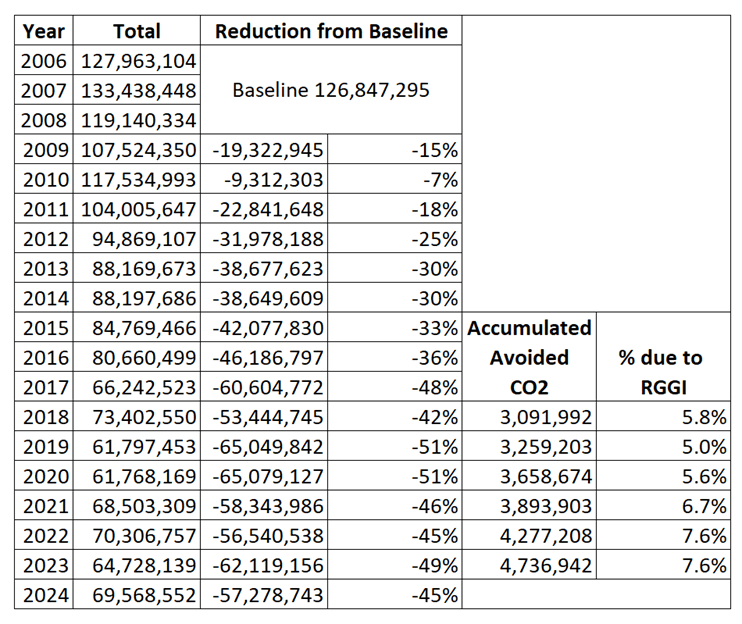Select the 6.7% RGGI cell for 2021
The width and height of the screenshot is (742, 624).
(702, 507)
